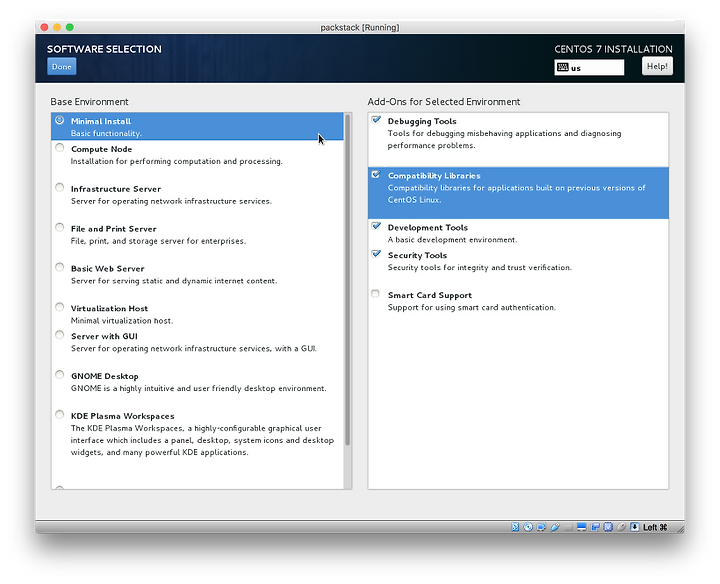Click the Left ⌘ host key indicator

tap(655, 527)
